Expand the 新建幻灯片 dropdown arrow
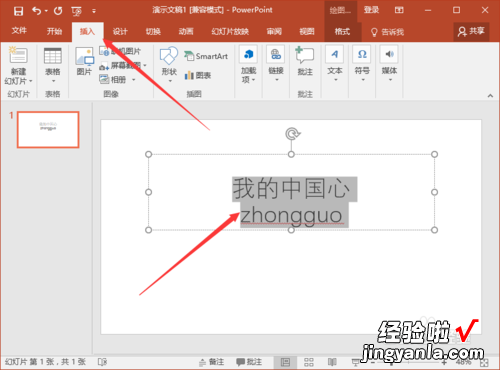The image size is (500, 370). pyautogui.click(x=31, y=81)
